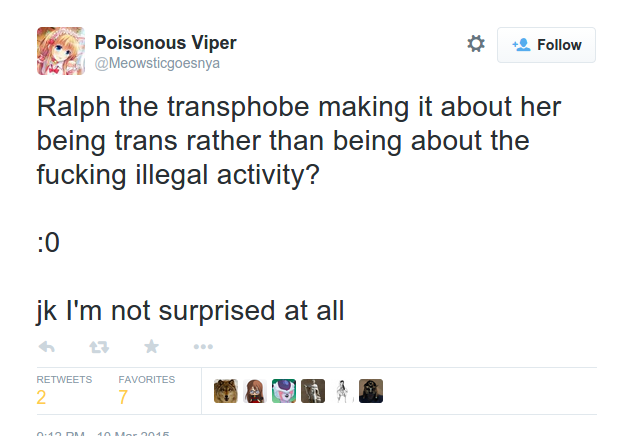The image size is (635, 436).
Task: Click the Poisonous Viper display name
Action: pos(165,43)
